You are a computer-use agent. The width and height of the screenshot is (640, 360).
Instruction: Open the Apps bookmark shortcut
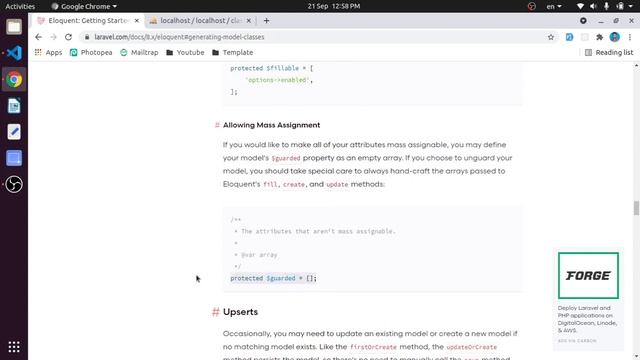point(48,52)
